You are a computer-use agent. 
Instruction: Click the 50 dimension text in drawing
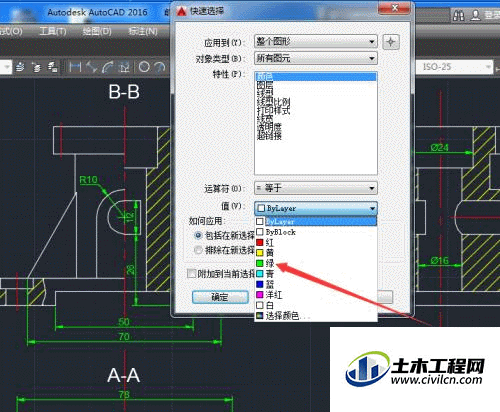pyautogui.click(x=124, y=322)
